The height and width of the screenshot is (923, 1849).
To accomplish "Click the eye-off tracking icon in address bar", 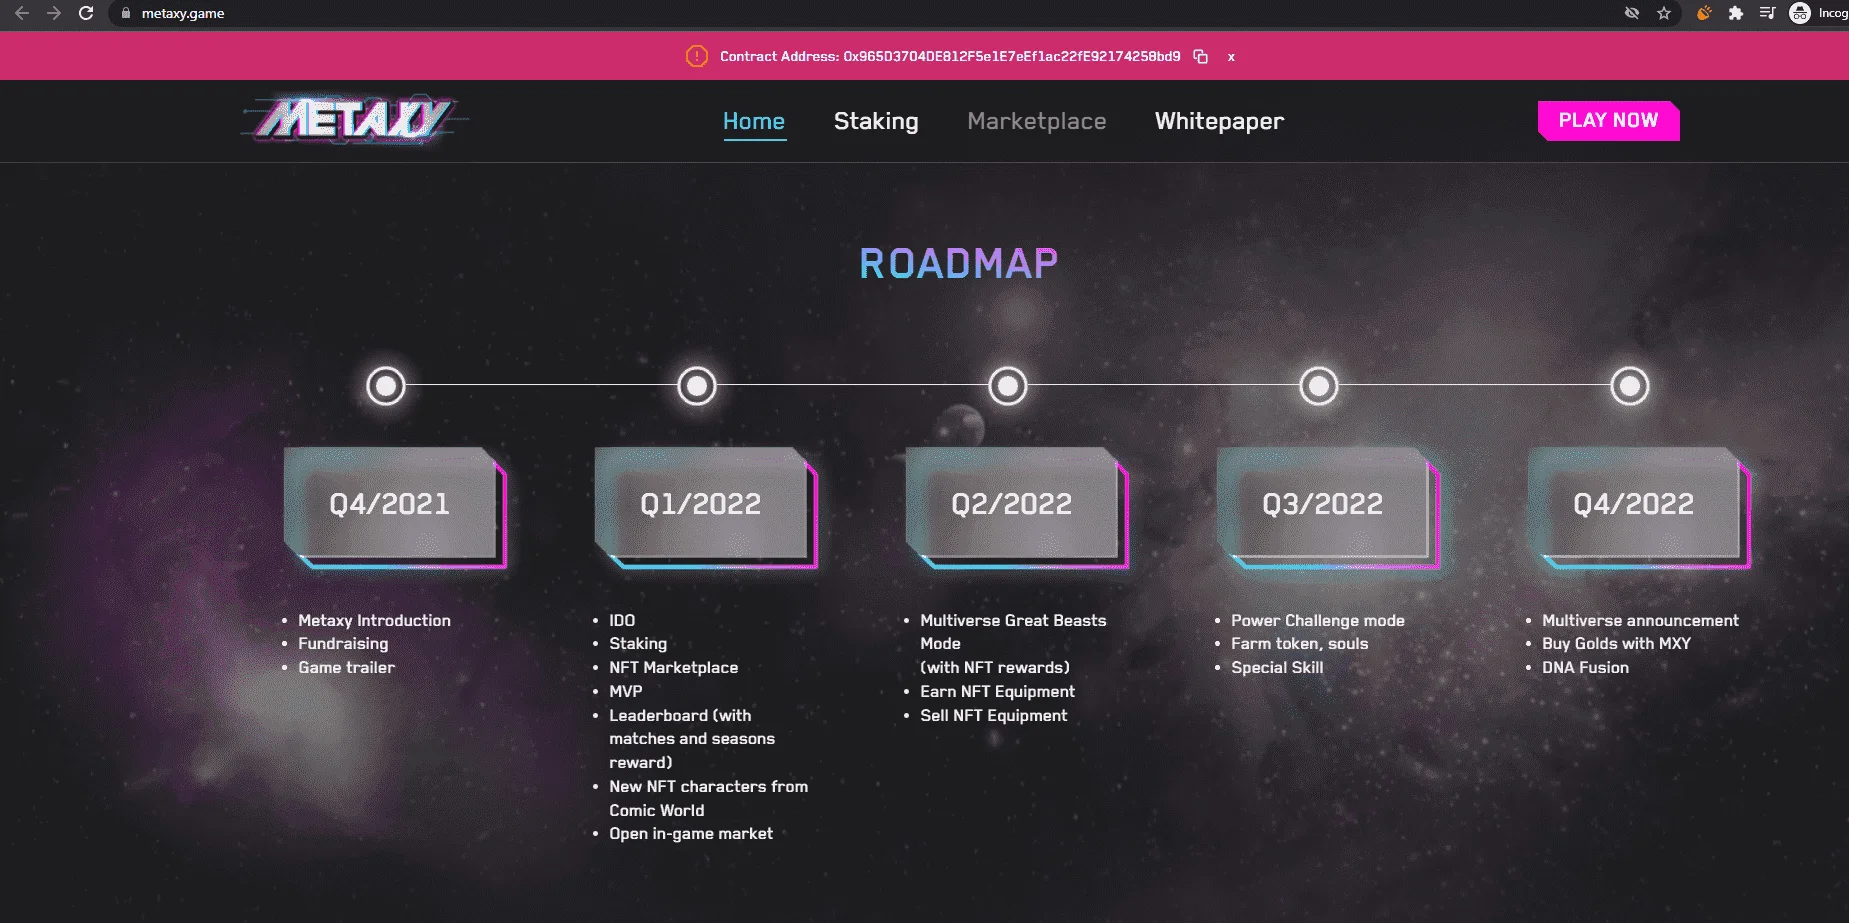I will (x=1632, y=13).
